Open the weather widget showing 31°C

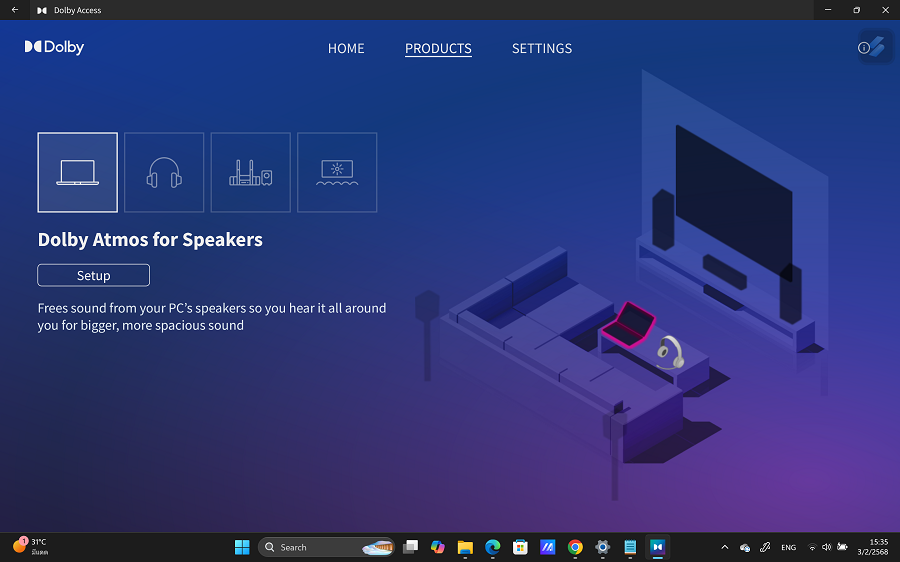(30, 546)
